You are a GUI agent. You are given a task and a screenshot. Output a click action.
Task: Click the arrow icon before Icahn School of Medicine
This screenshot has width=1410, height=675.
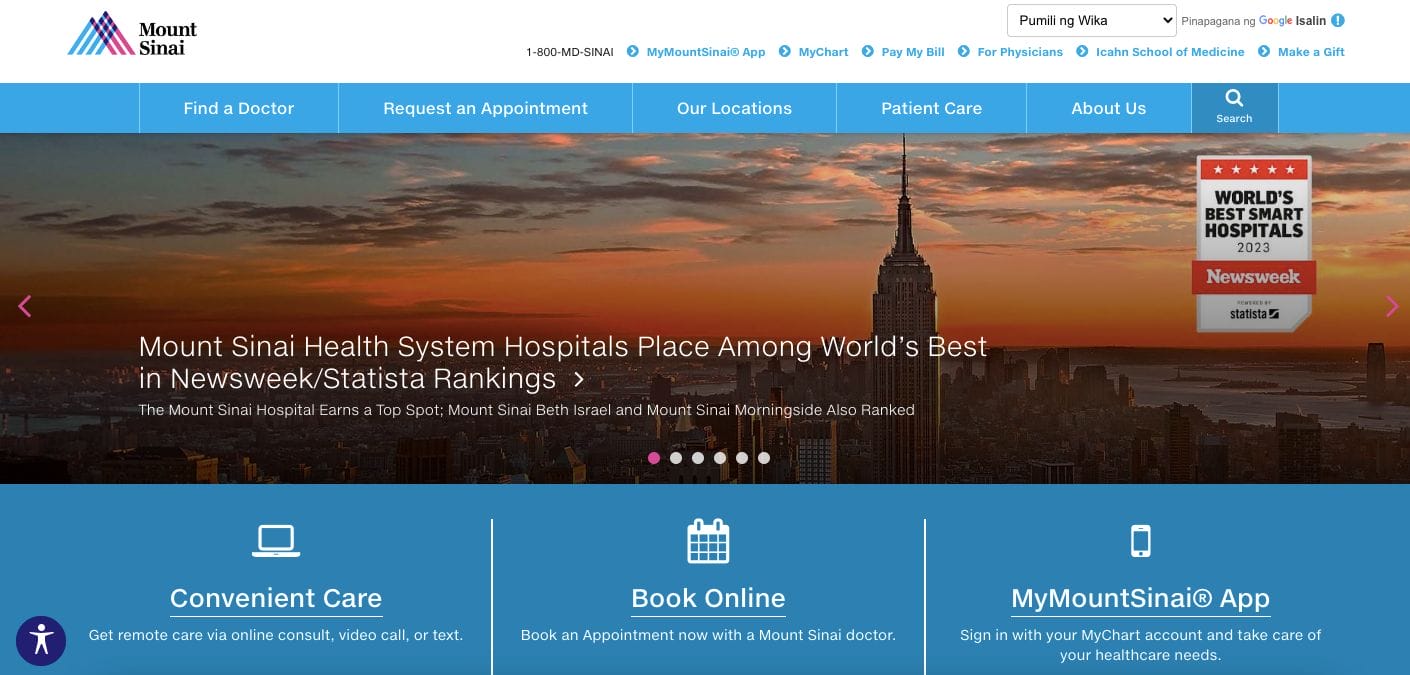1082,51
